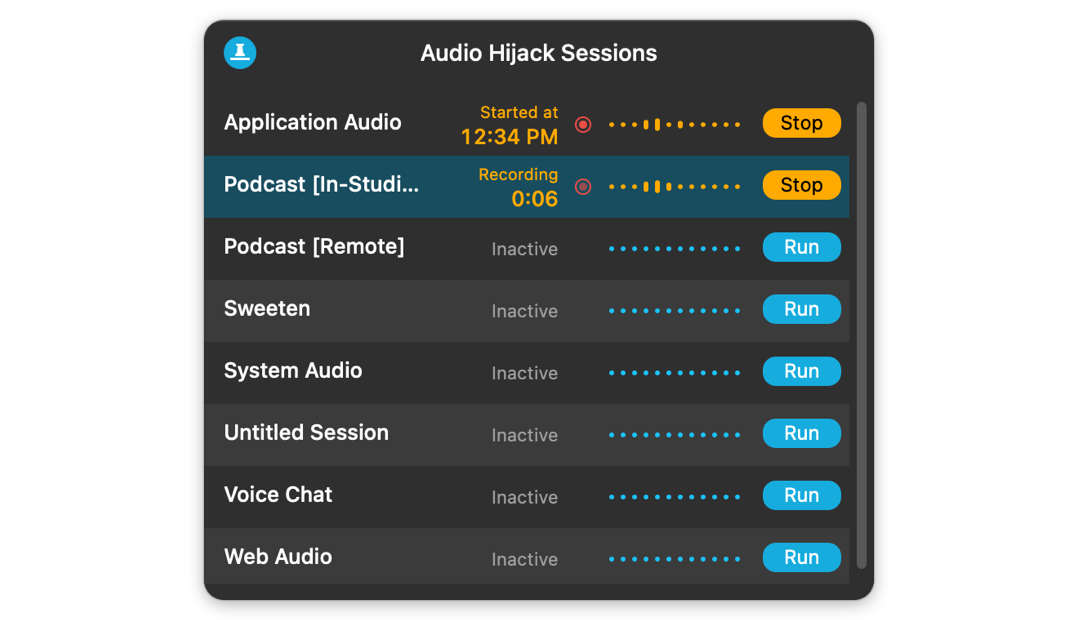Image resolution: width=1080 pixels, height=620 pixels.
Task: Select the Voice Chat session name
Action: 278,495
